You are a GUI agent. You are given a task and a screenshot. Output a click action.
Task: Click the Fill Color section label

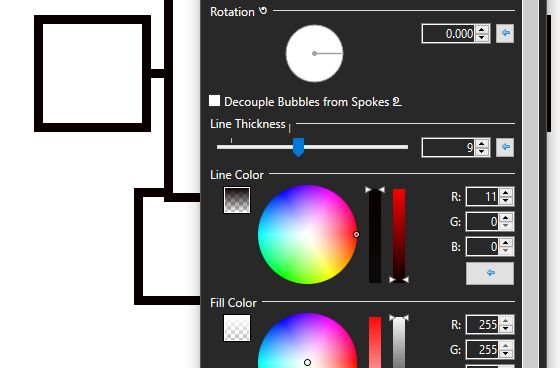click(x=233, y=303)
